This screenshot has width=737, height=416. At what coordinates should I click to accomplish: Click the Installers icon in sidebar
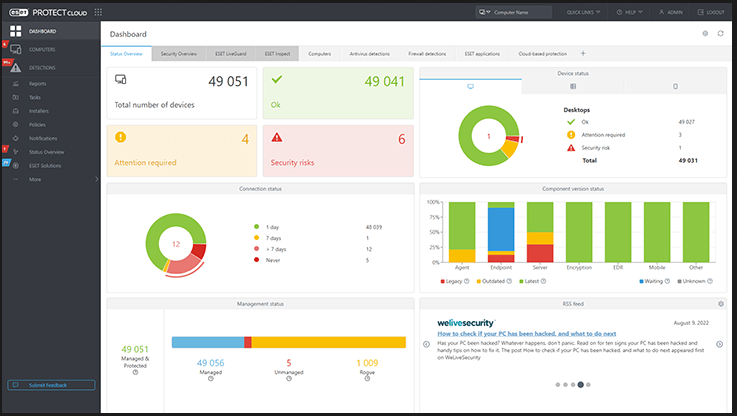[x=16, y=111]
